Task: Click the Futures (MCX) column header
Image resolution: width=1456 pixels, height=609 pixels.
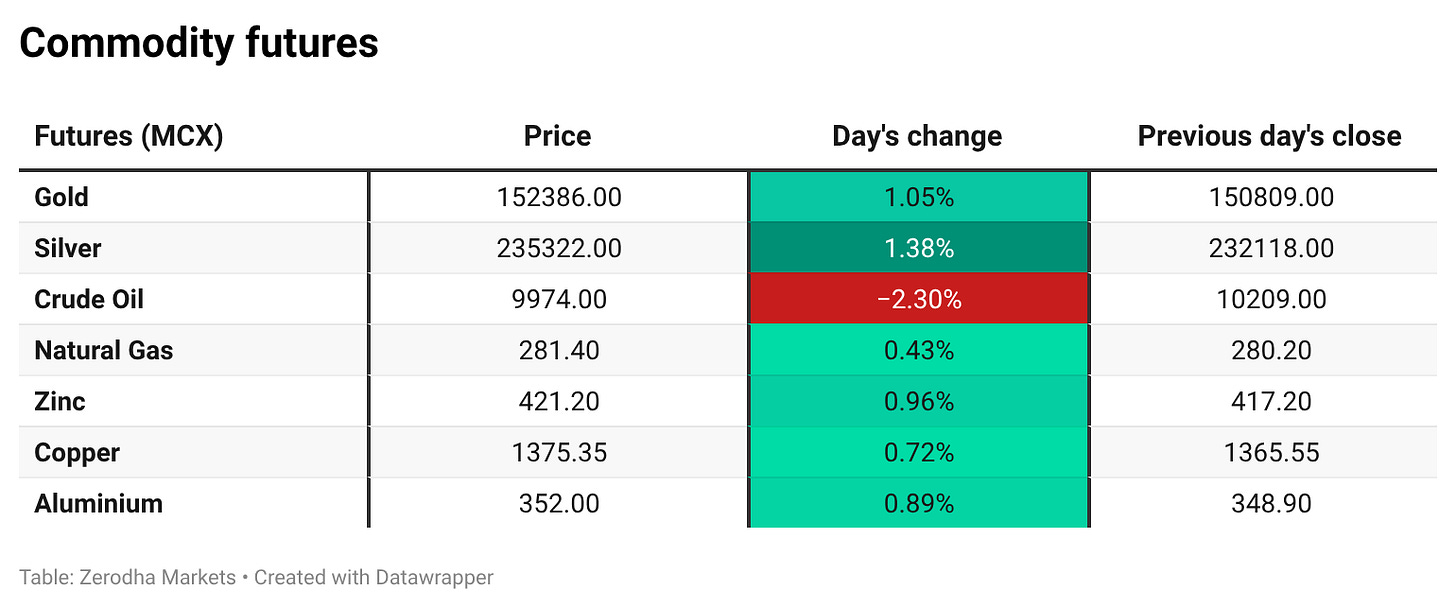Action: click(x=128, y=136)
